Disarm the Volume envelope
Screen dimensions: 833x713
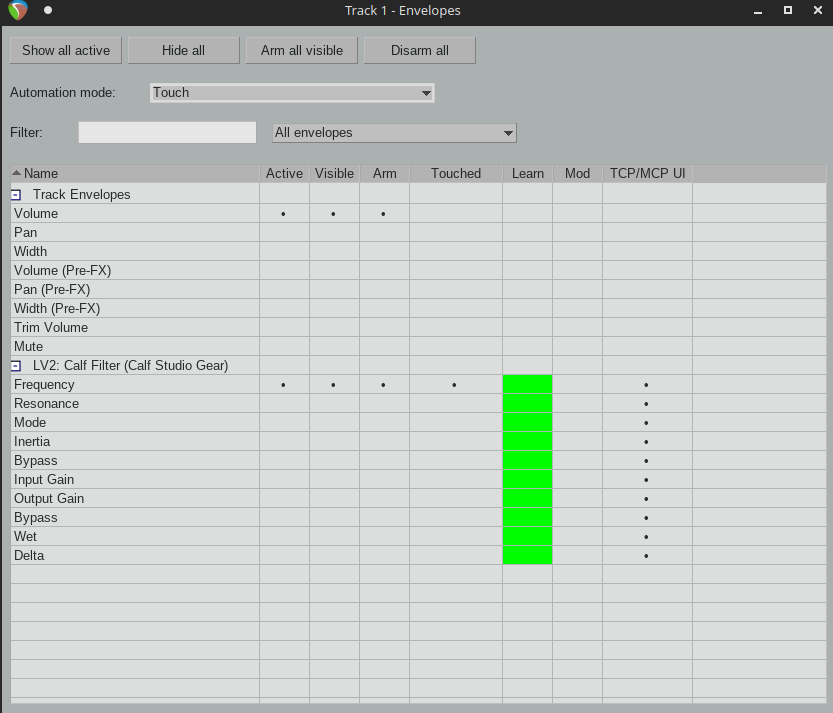click(383, 214)
